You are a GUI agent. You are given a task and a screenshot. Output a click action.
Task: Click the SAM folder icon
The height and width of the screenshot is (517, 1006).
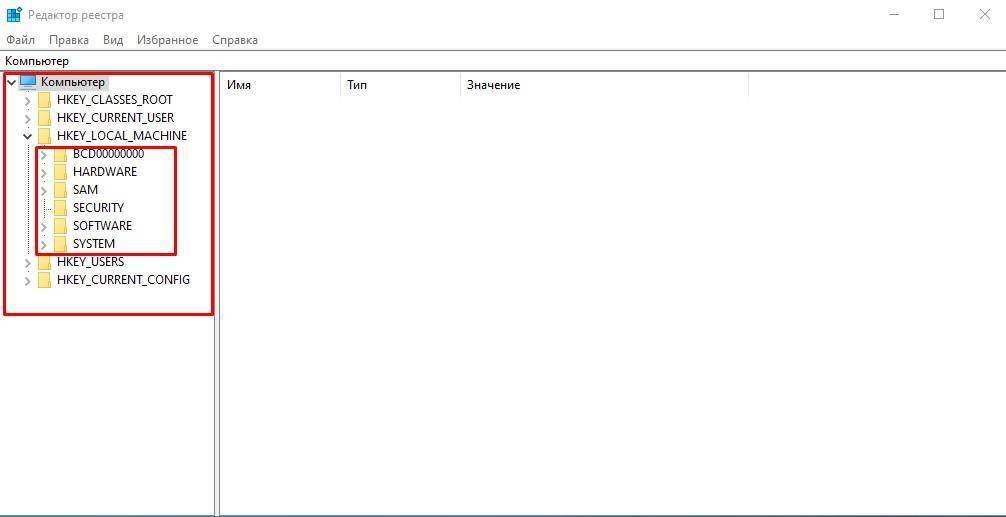[x=60, y=190]
